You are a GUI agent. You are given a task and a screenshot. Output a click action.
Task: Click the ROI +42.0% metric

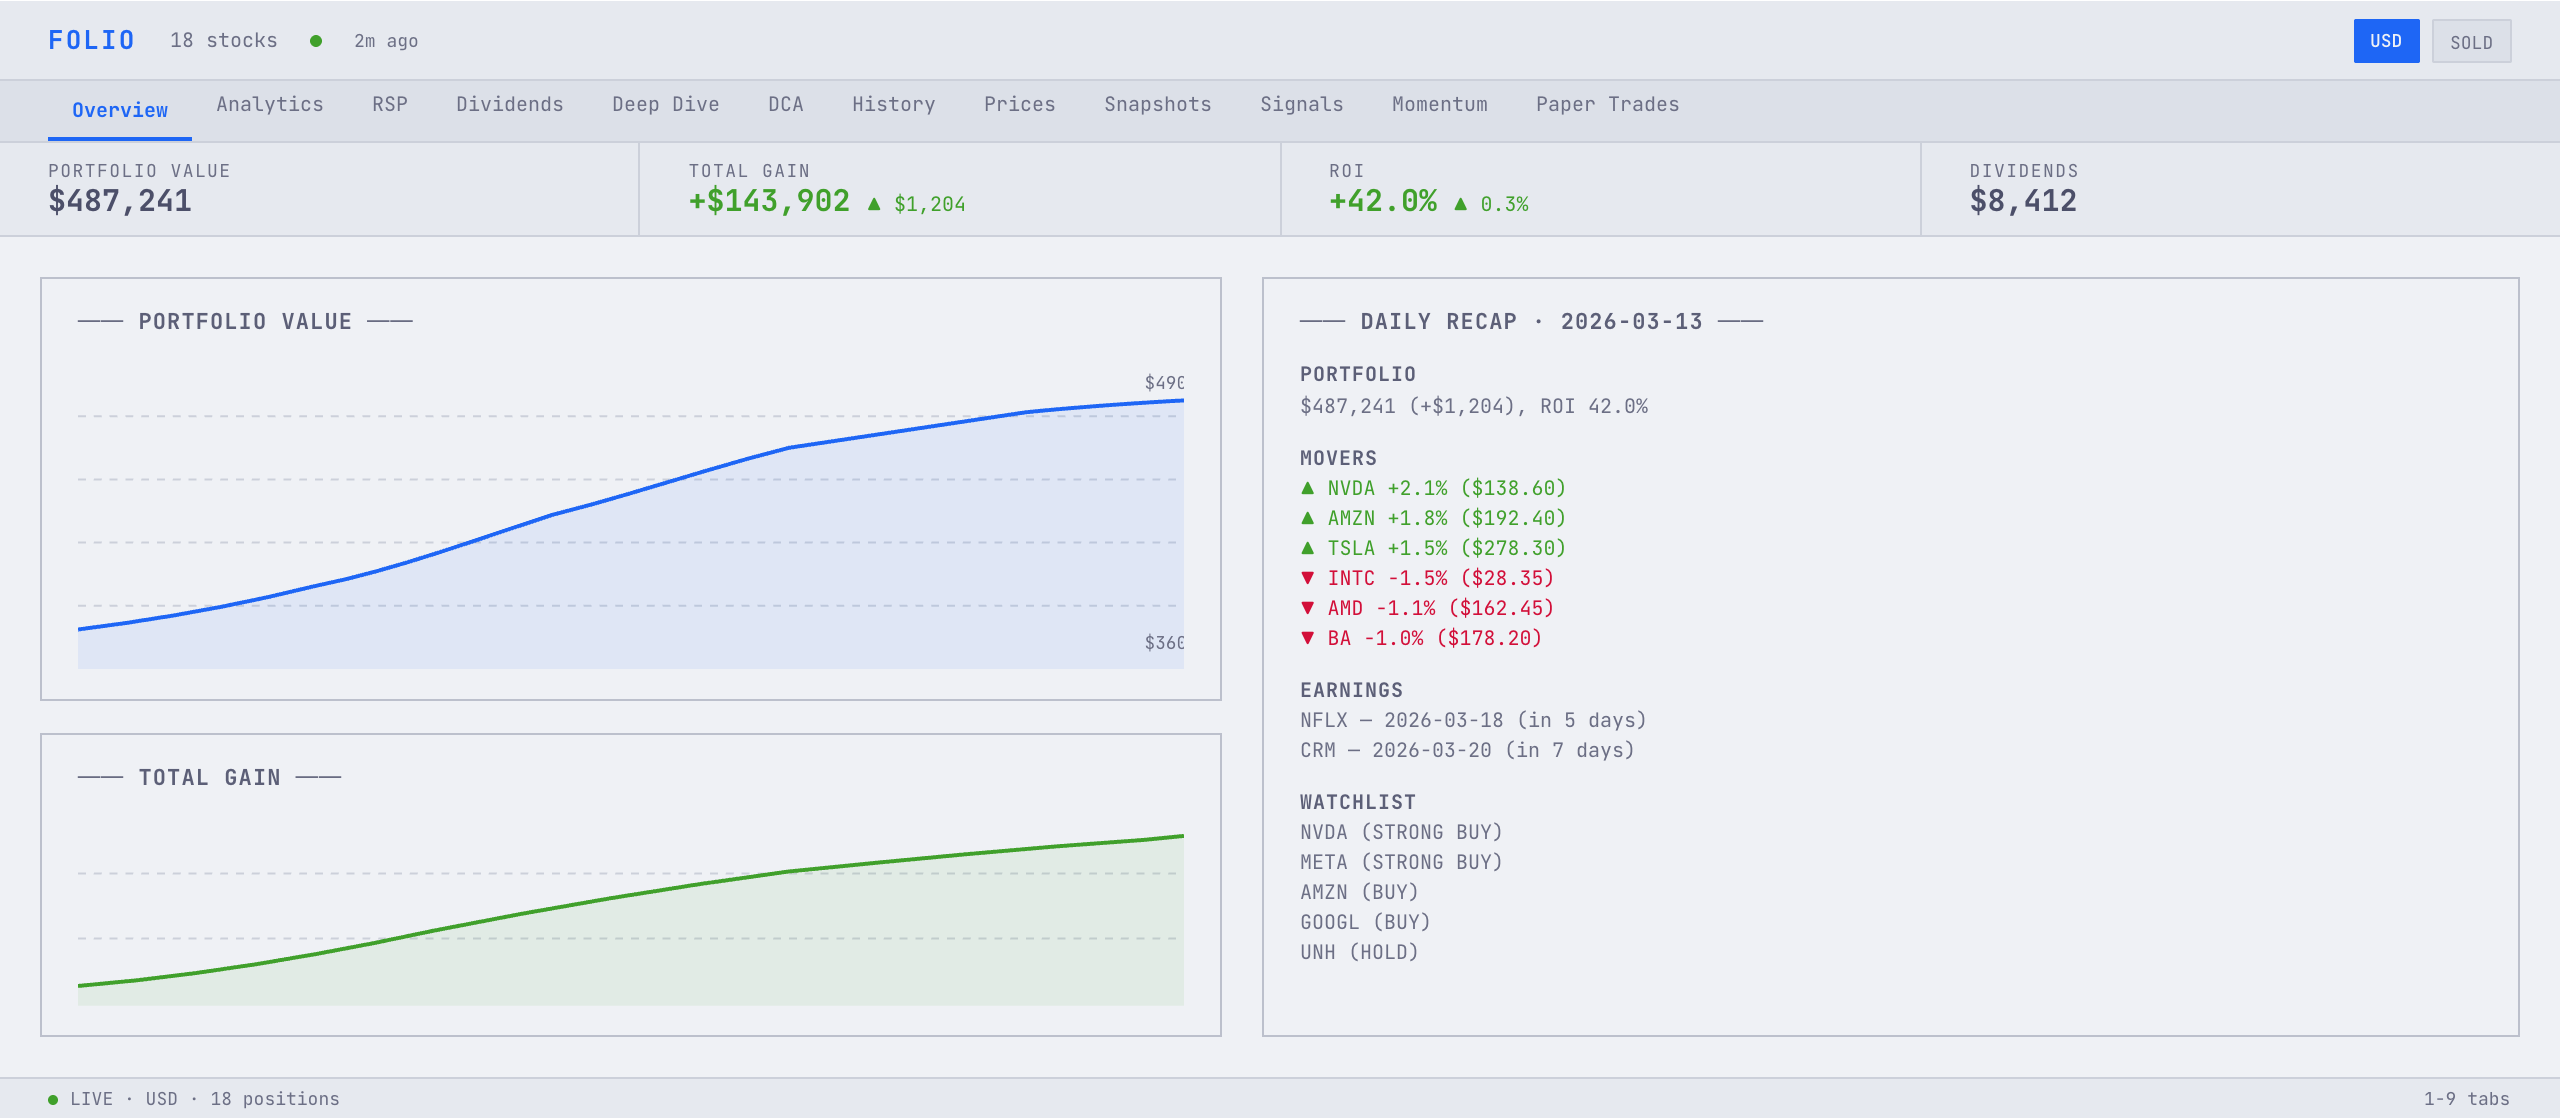coord(1381,201)
